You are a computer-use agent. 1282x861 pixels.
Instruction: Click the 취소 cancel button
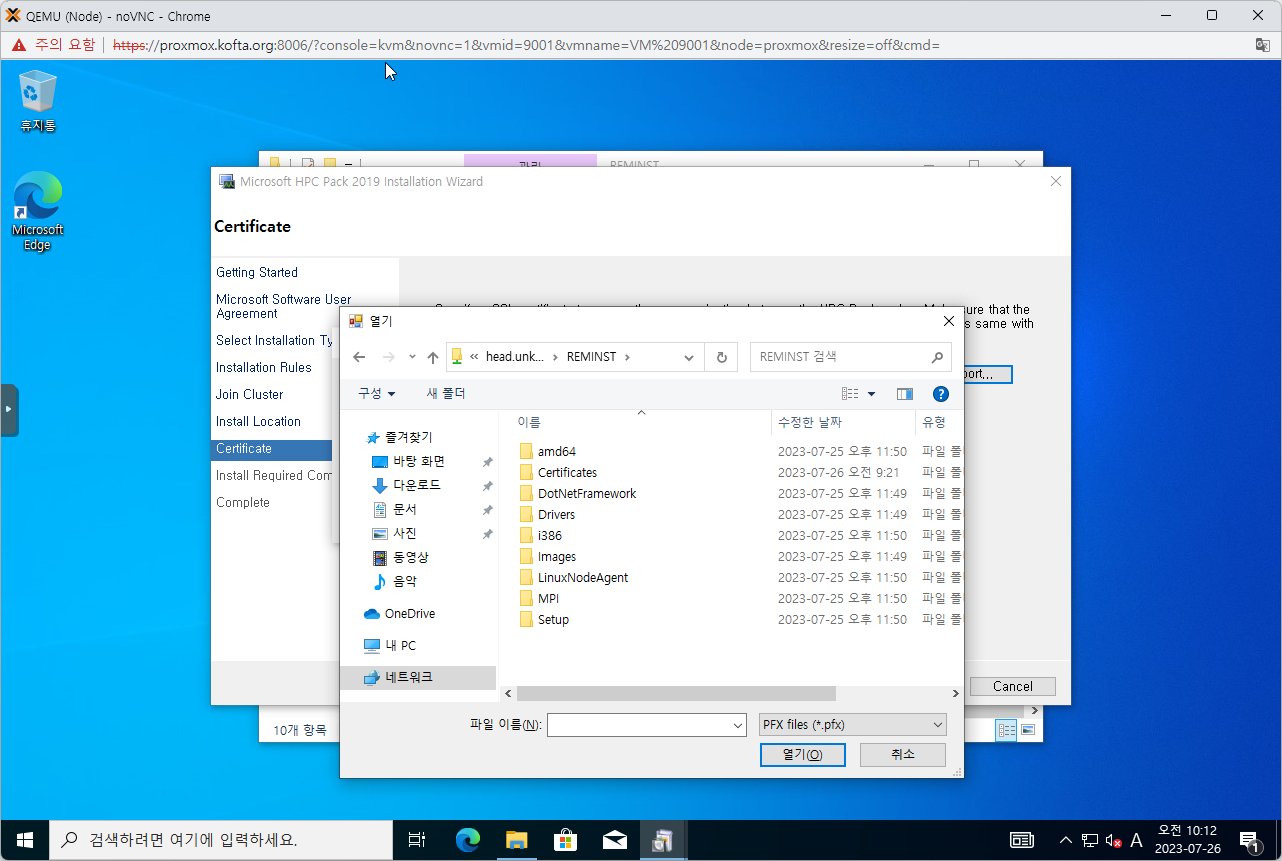click(902, 754)
